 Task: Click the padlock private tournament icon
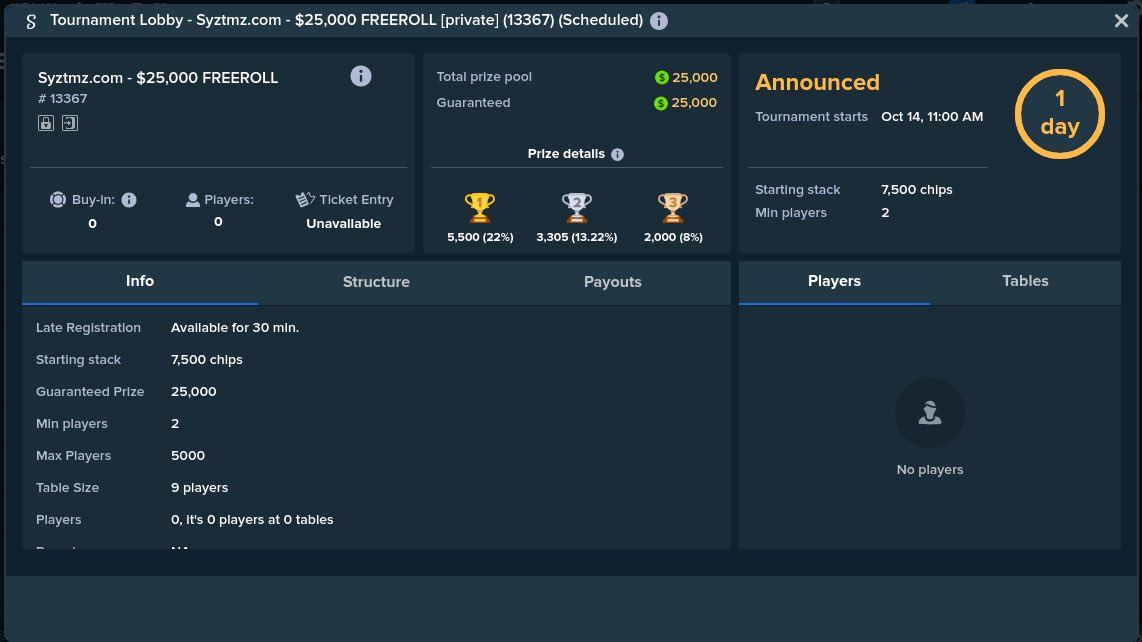46,123
